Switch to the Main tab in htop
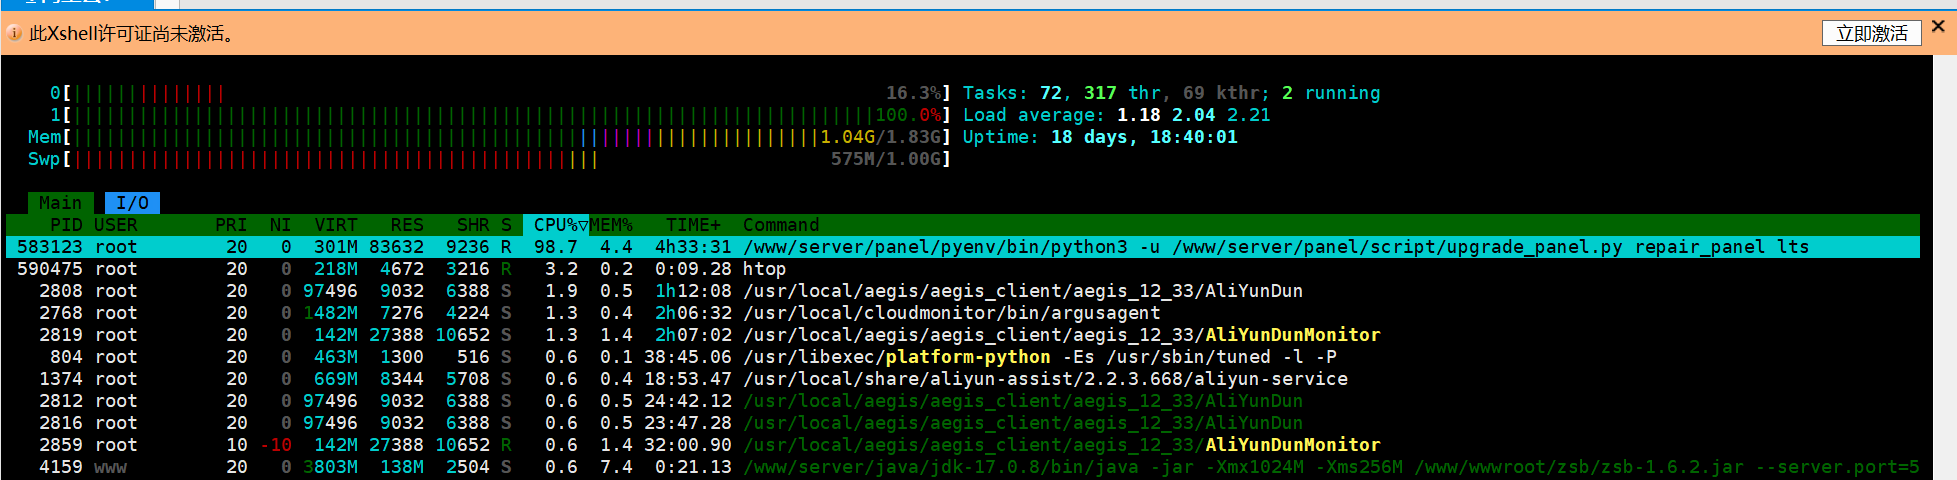Image resolution: width=1957 pixels, height=480 pixels. point(61,203)
